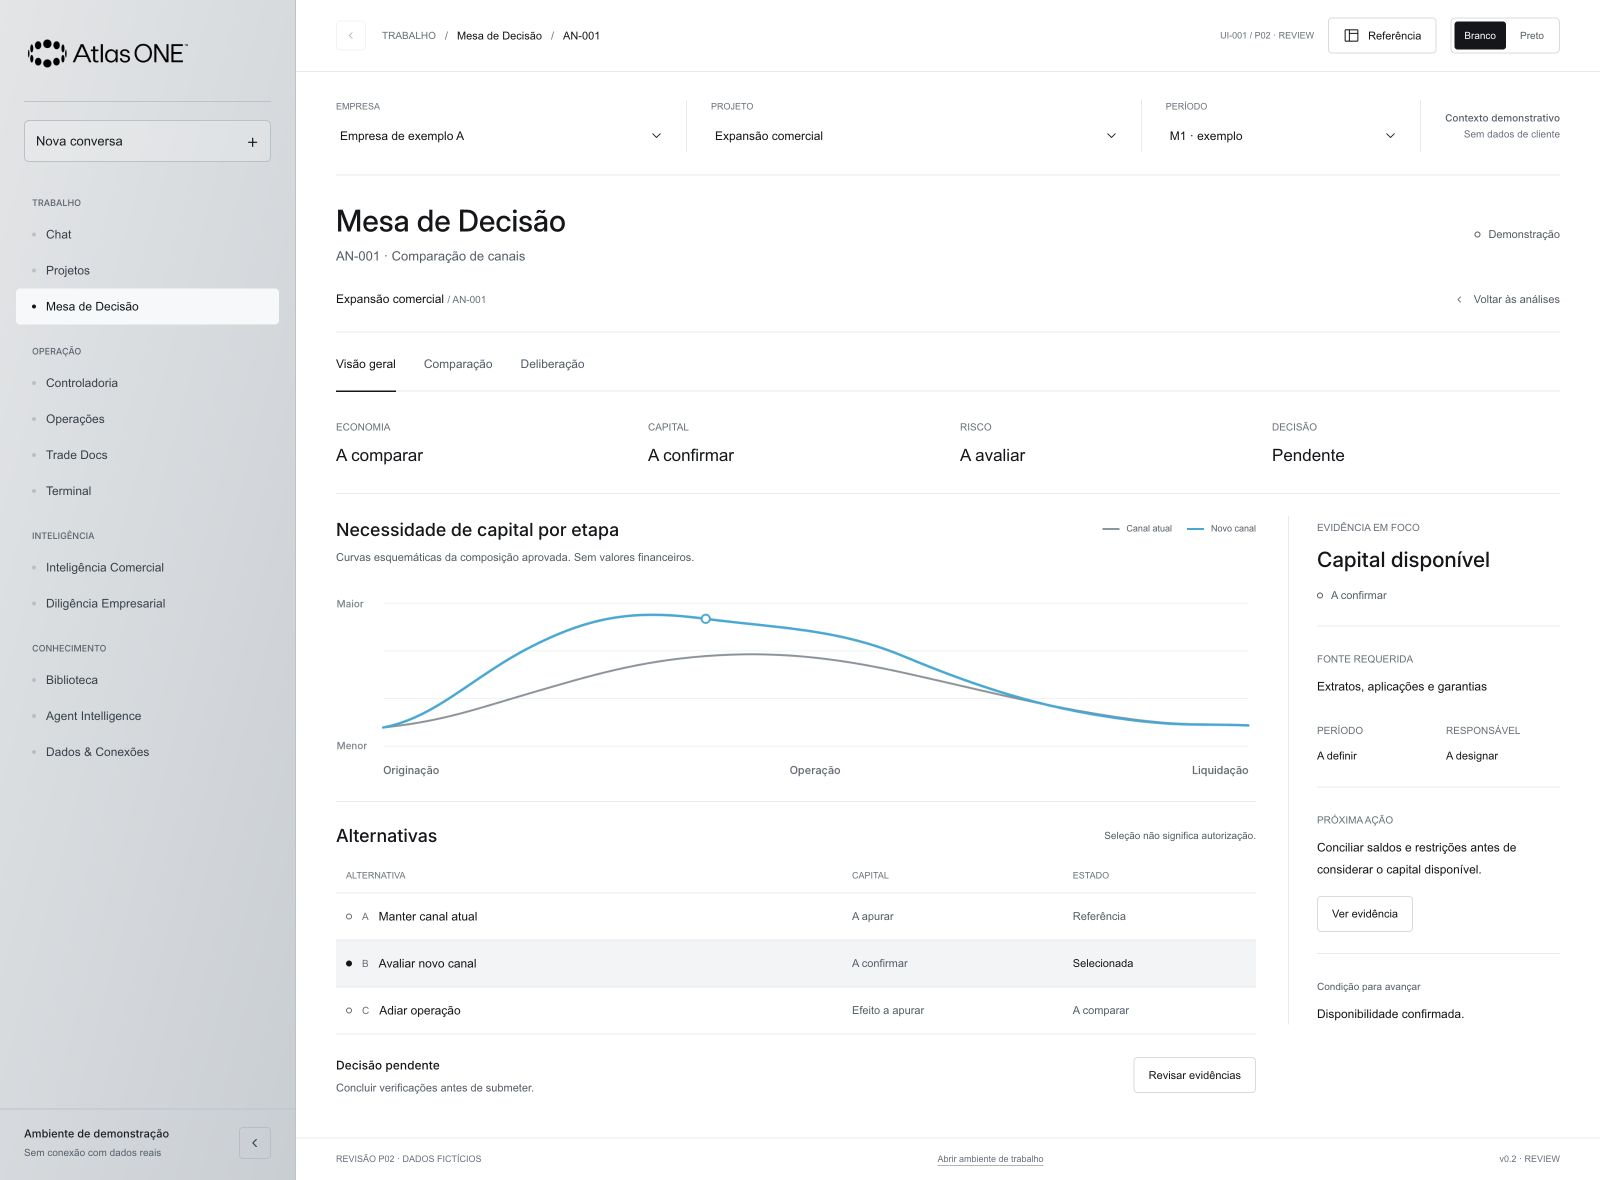Open the Abrir ambiente de trabalho link
Screen dimensions: 1600x1180
coord(990,1159)
